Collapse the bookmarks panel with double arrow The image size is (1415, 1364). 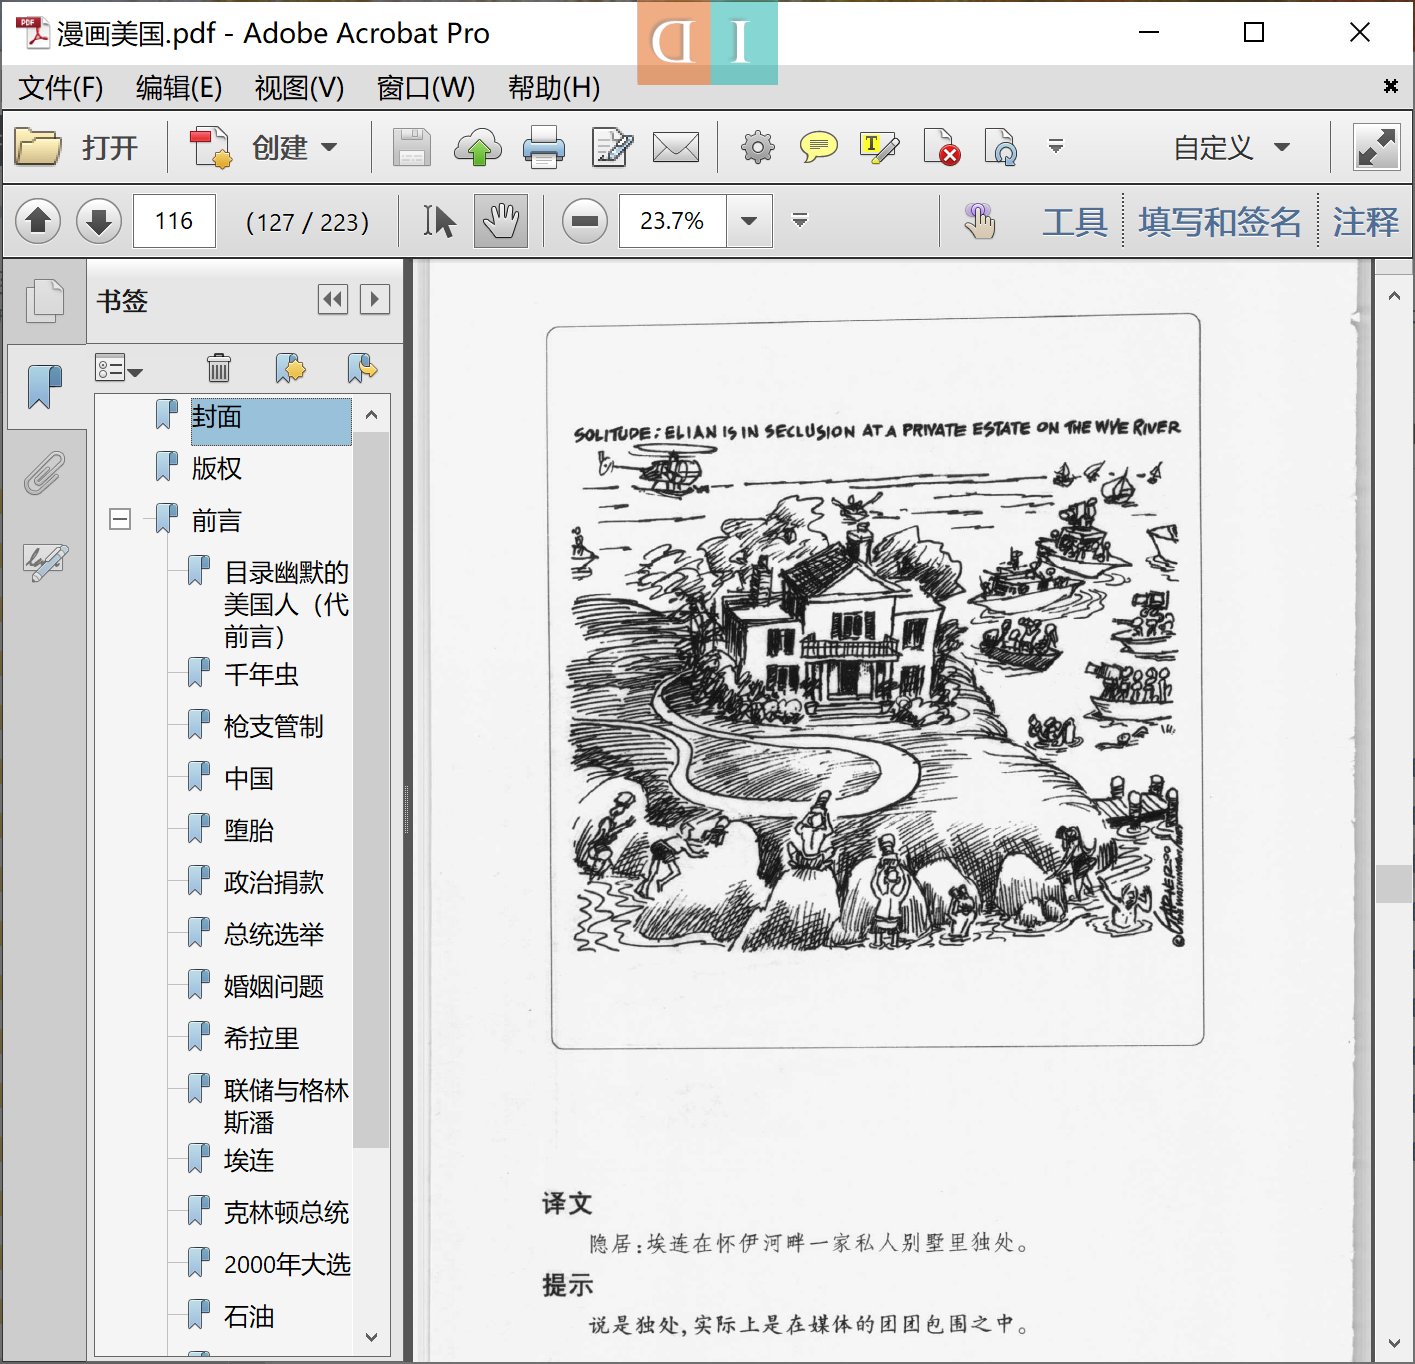coord(332,299)
